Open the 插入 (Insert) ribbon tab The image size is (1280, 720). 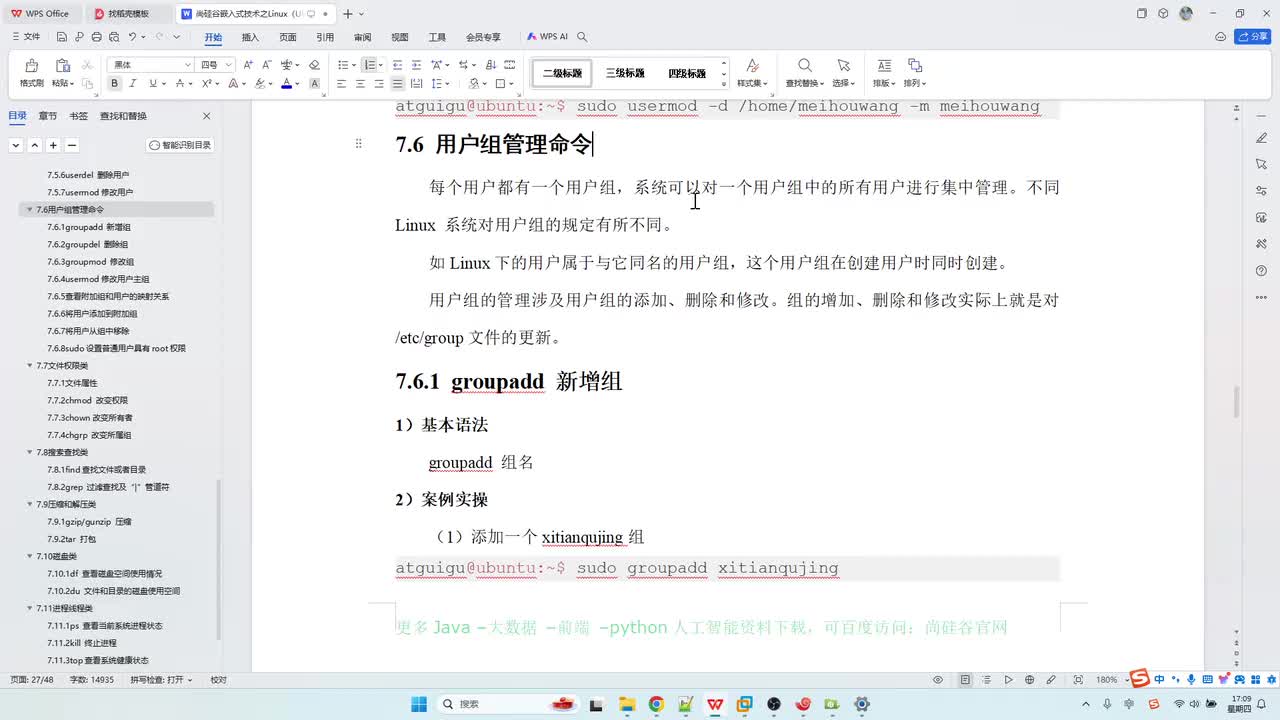250,37
